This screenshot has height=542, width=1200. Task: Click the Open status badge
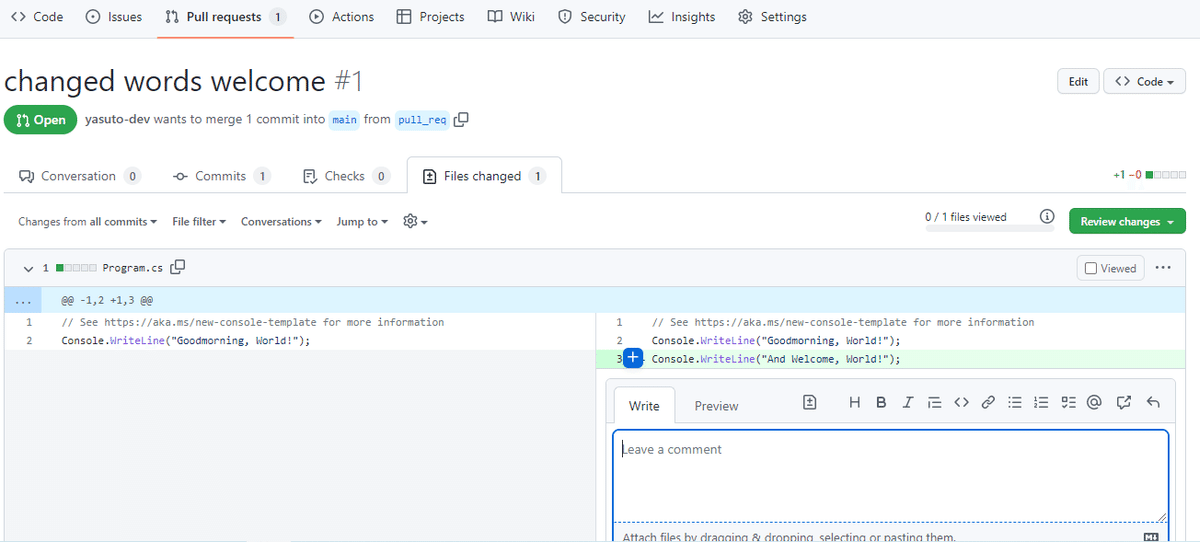tap(40, 120)
